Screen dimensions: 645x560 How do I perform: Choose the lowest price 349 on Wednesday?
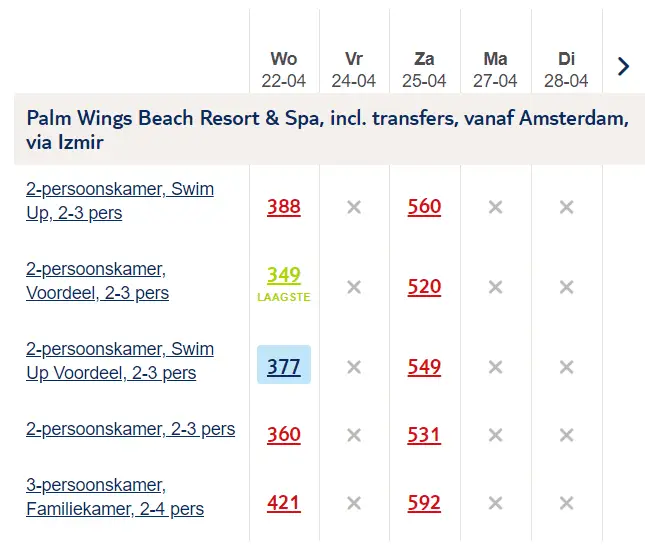tap(284, 275)
